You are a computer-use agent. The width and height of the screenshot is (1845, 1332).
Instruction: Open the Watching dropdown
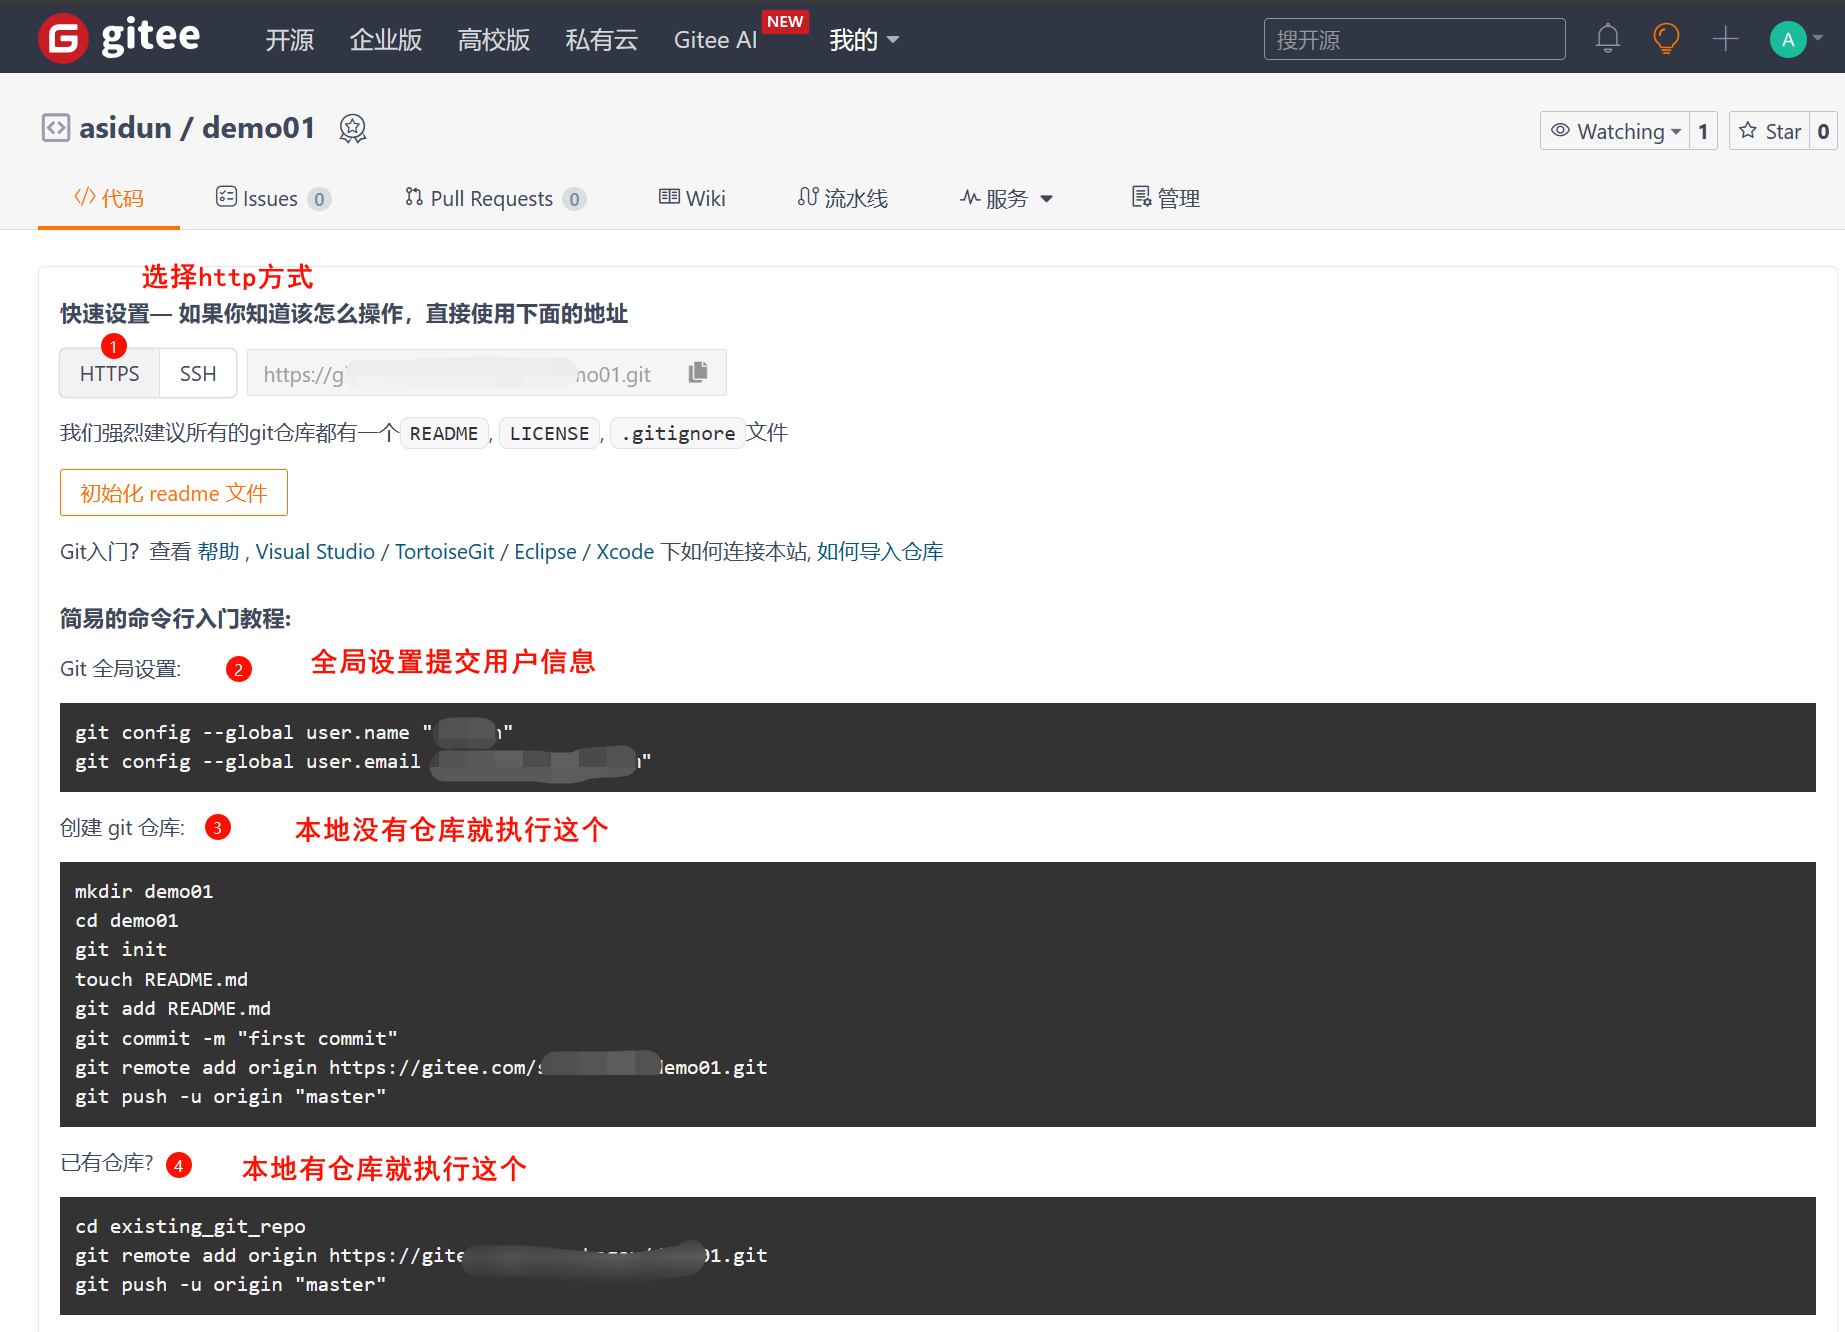click(1615, 131)
